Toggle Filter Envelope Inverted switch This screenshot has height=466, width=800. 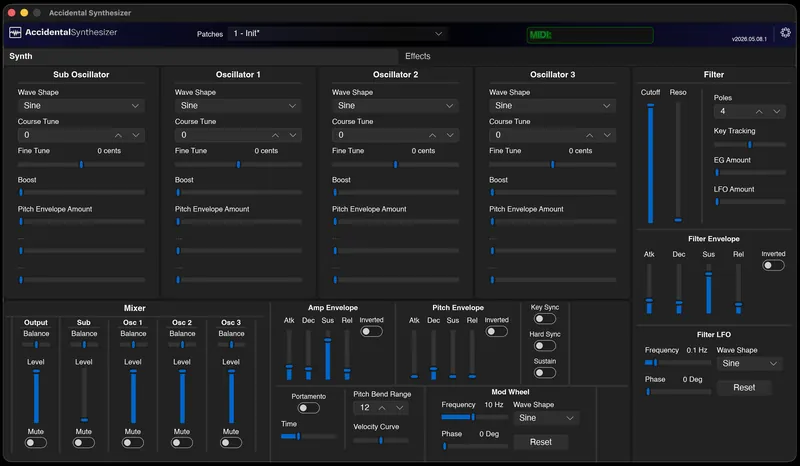coord(773,265)
